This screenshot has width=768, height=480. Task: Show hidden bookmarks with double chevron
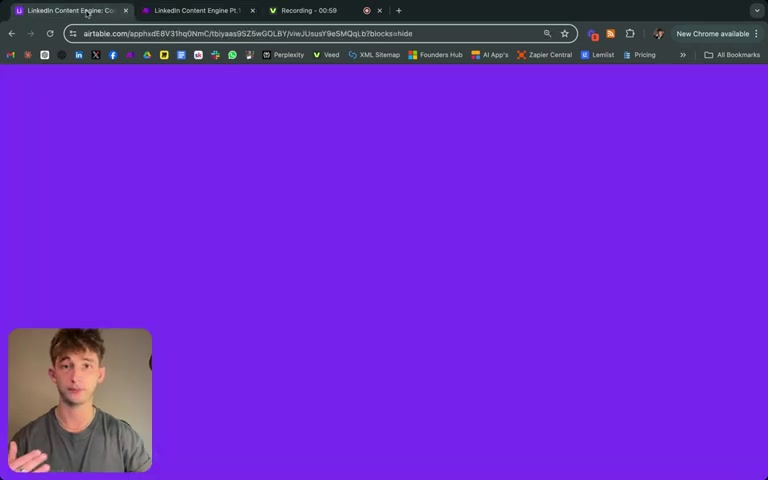[683, 55]
